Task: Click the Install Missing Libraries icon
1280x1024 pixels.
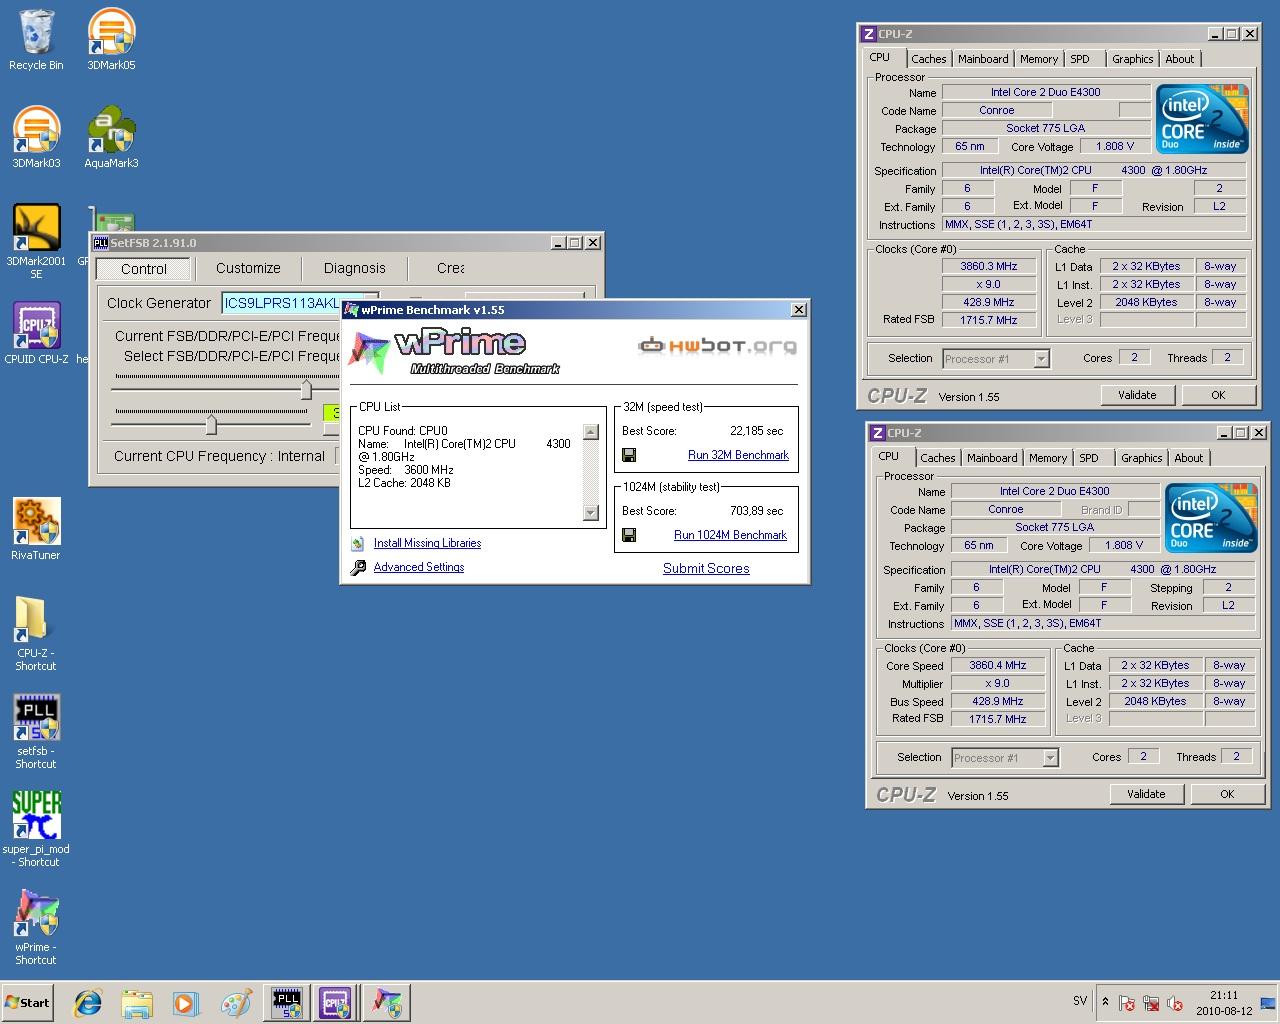Action: (358, 544)
